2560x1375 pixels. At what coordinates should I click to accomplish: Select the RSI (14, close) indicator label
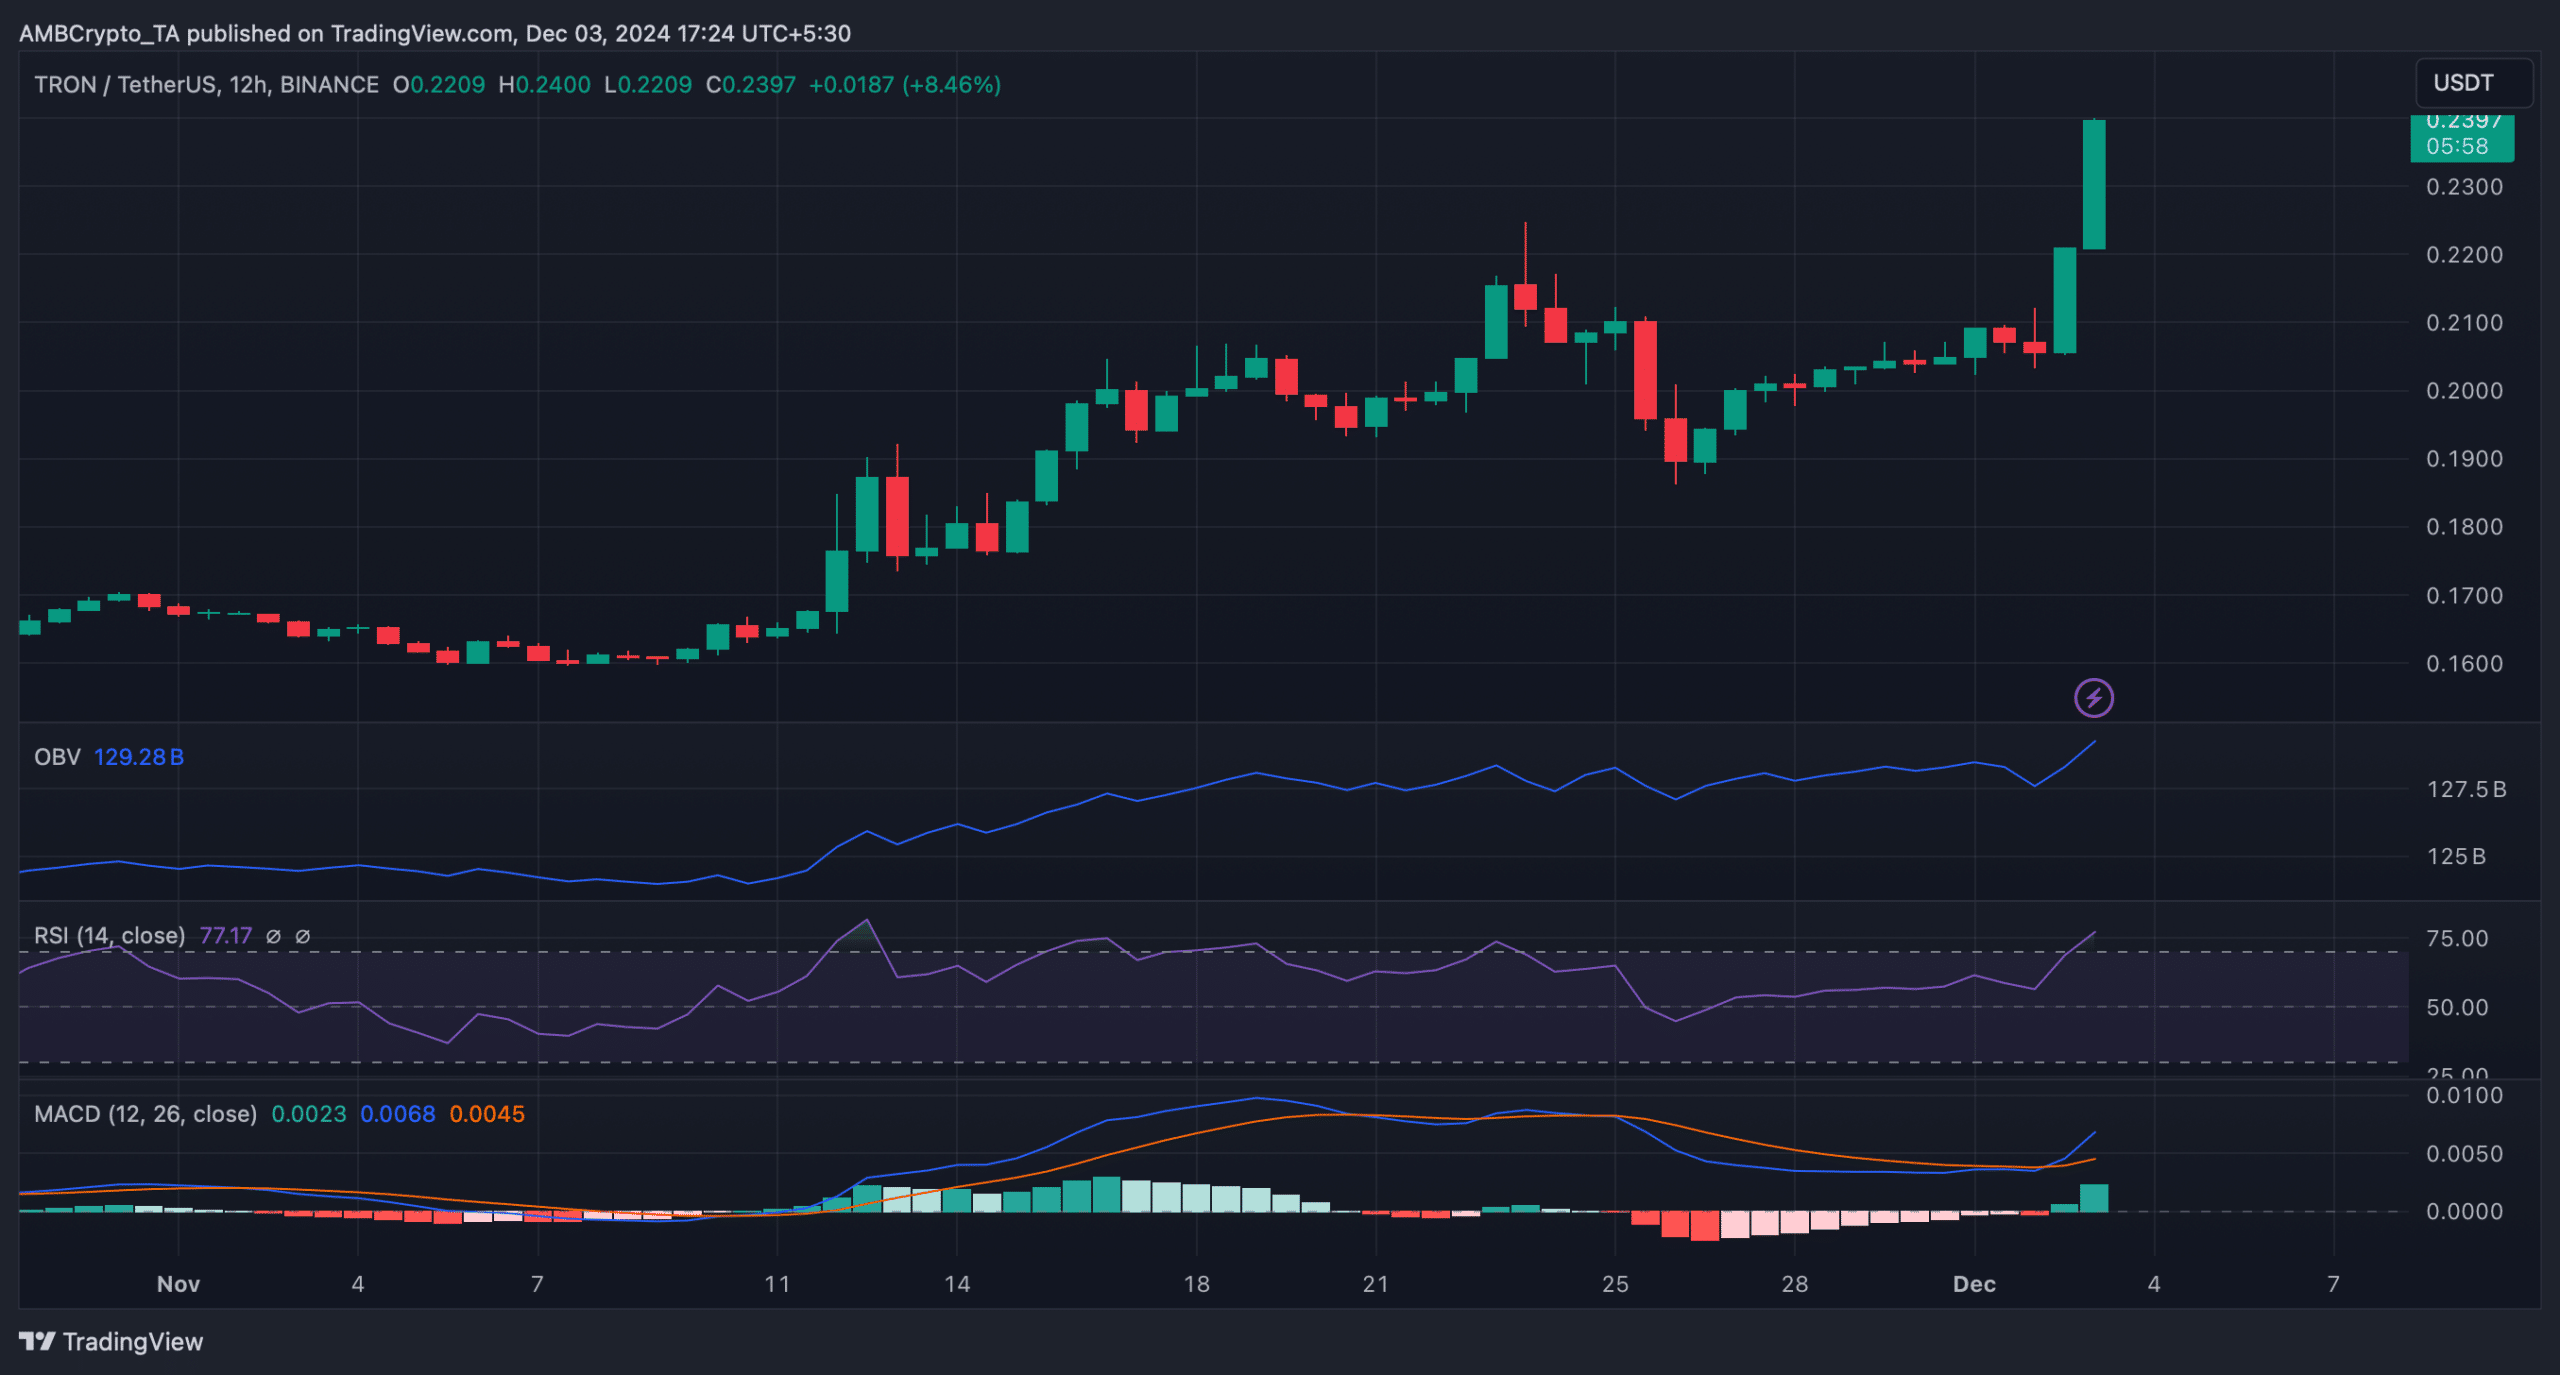pyautogui.click(x=109, y=936)
